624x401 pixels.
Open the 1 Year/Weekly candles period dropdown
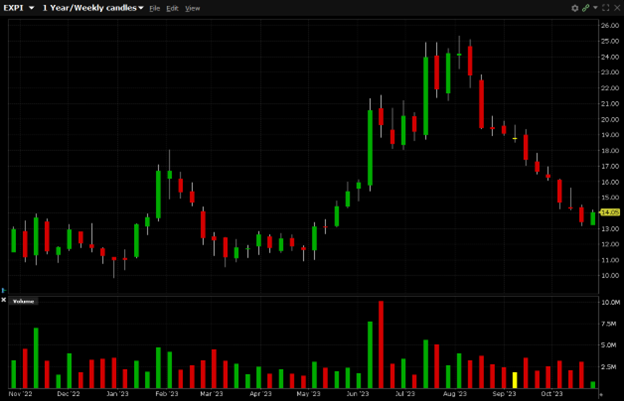(x=93, y=8)
